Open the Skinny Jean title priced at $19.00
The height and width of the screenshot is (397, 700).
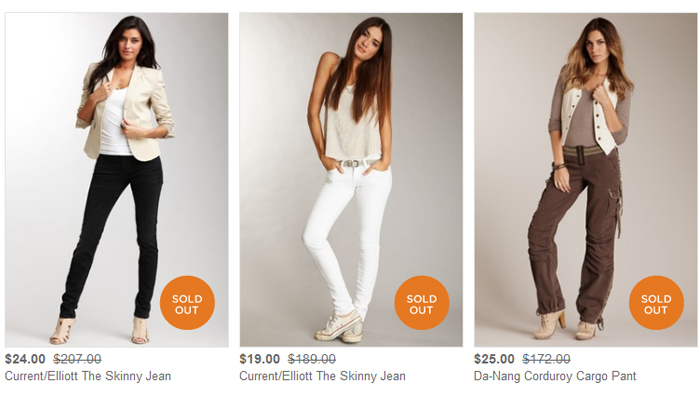pos(322,376)
